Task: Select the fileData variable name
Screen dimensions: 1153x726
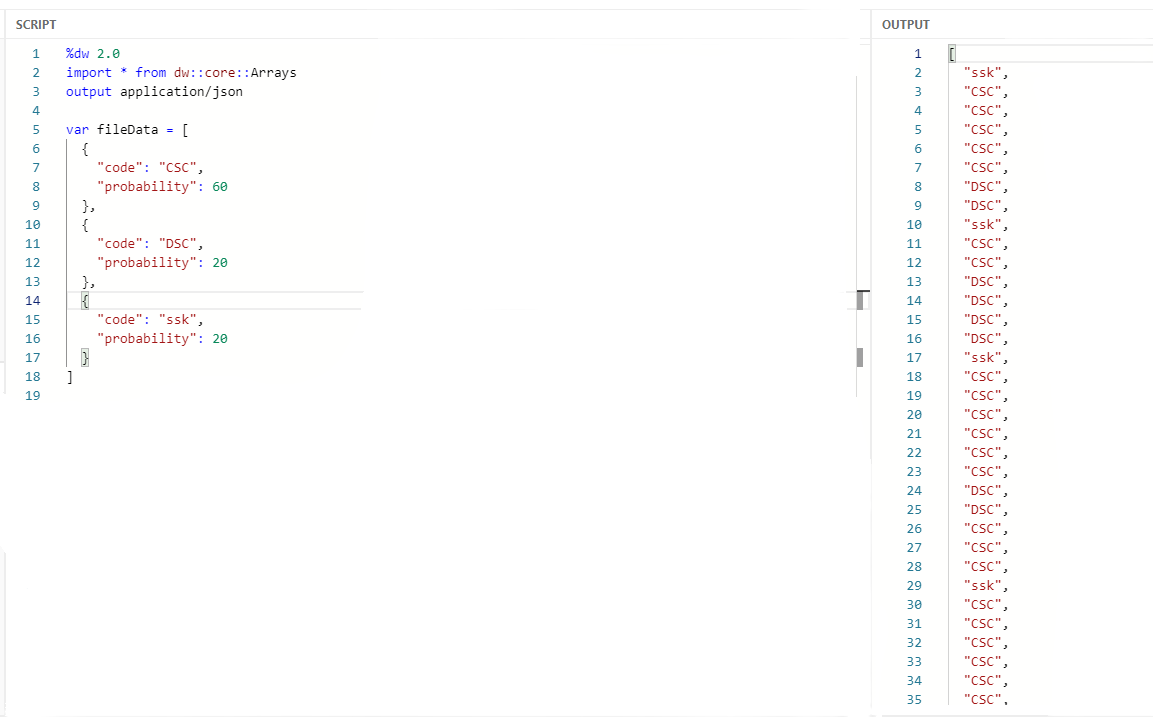Action: [124, 129]
